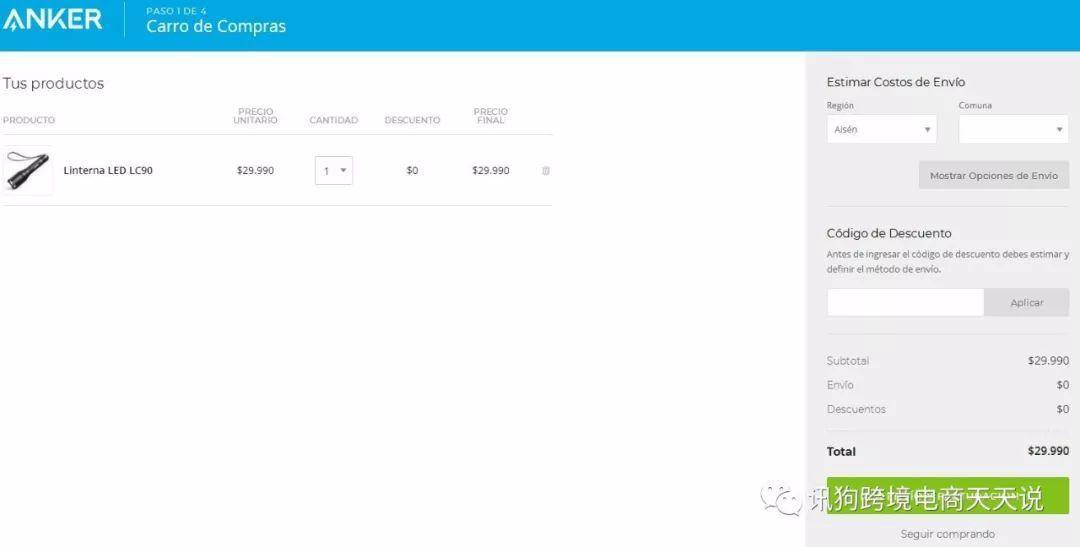1080x547 pixels.
Task: Click the Total label
Action: coord(841,452)
